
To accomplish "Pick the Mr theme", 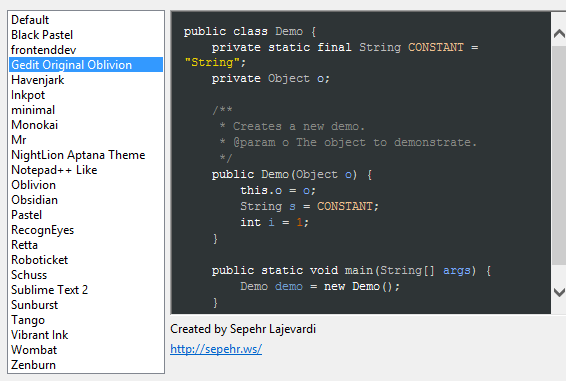I will point(86,140).
